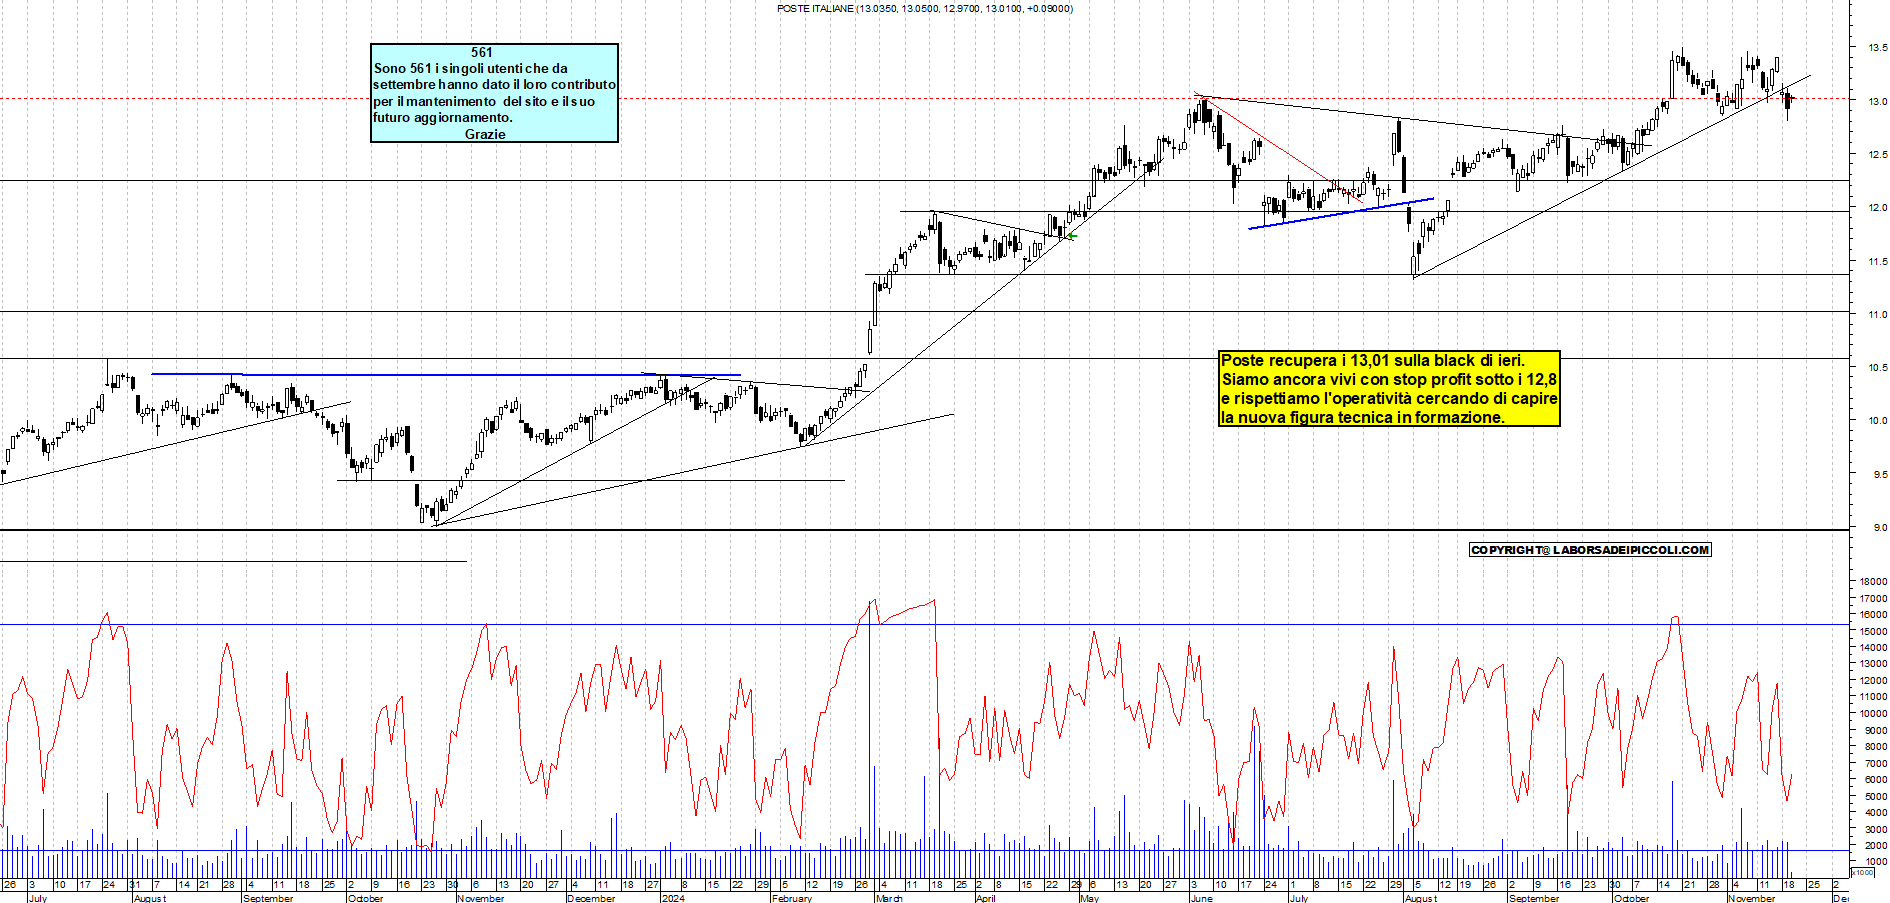Viewport: 1890px width, 903px height.
Task: Click the 13.5 price axis label
Action: pyautogui.click(x=1877, y=48)
